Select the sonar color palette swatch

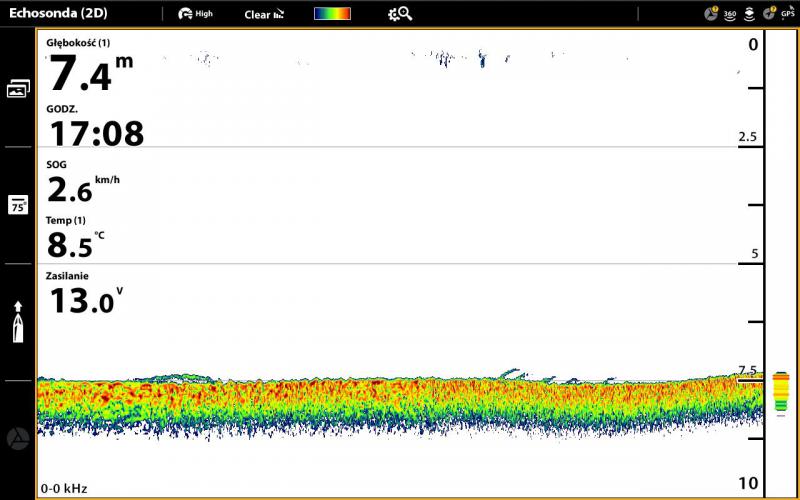coord(332,14)
